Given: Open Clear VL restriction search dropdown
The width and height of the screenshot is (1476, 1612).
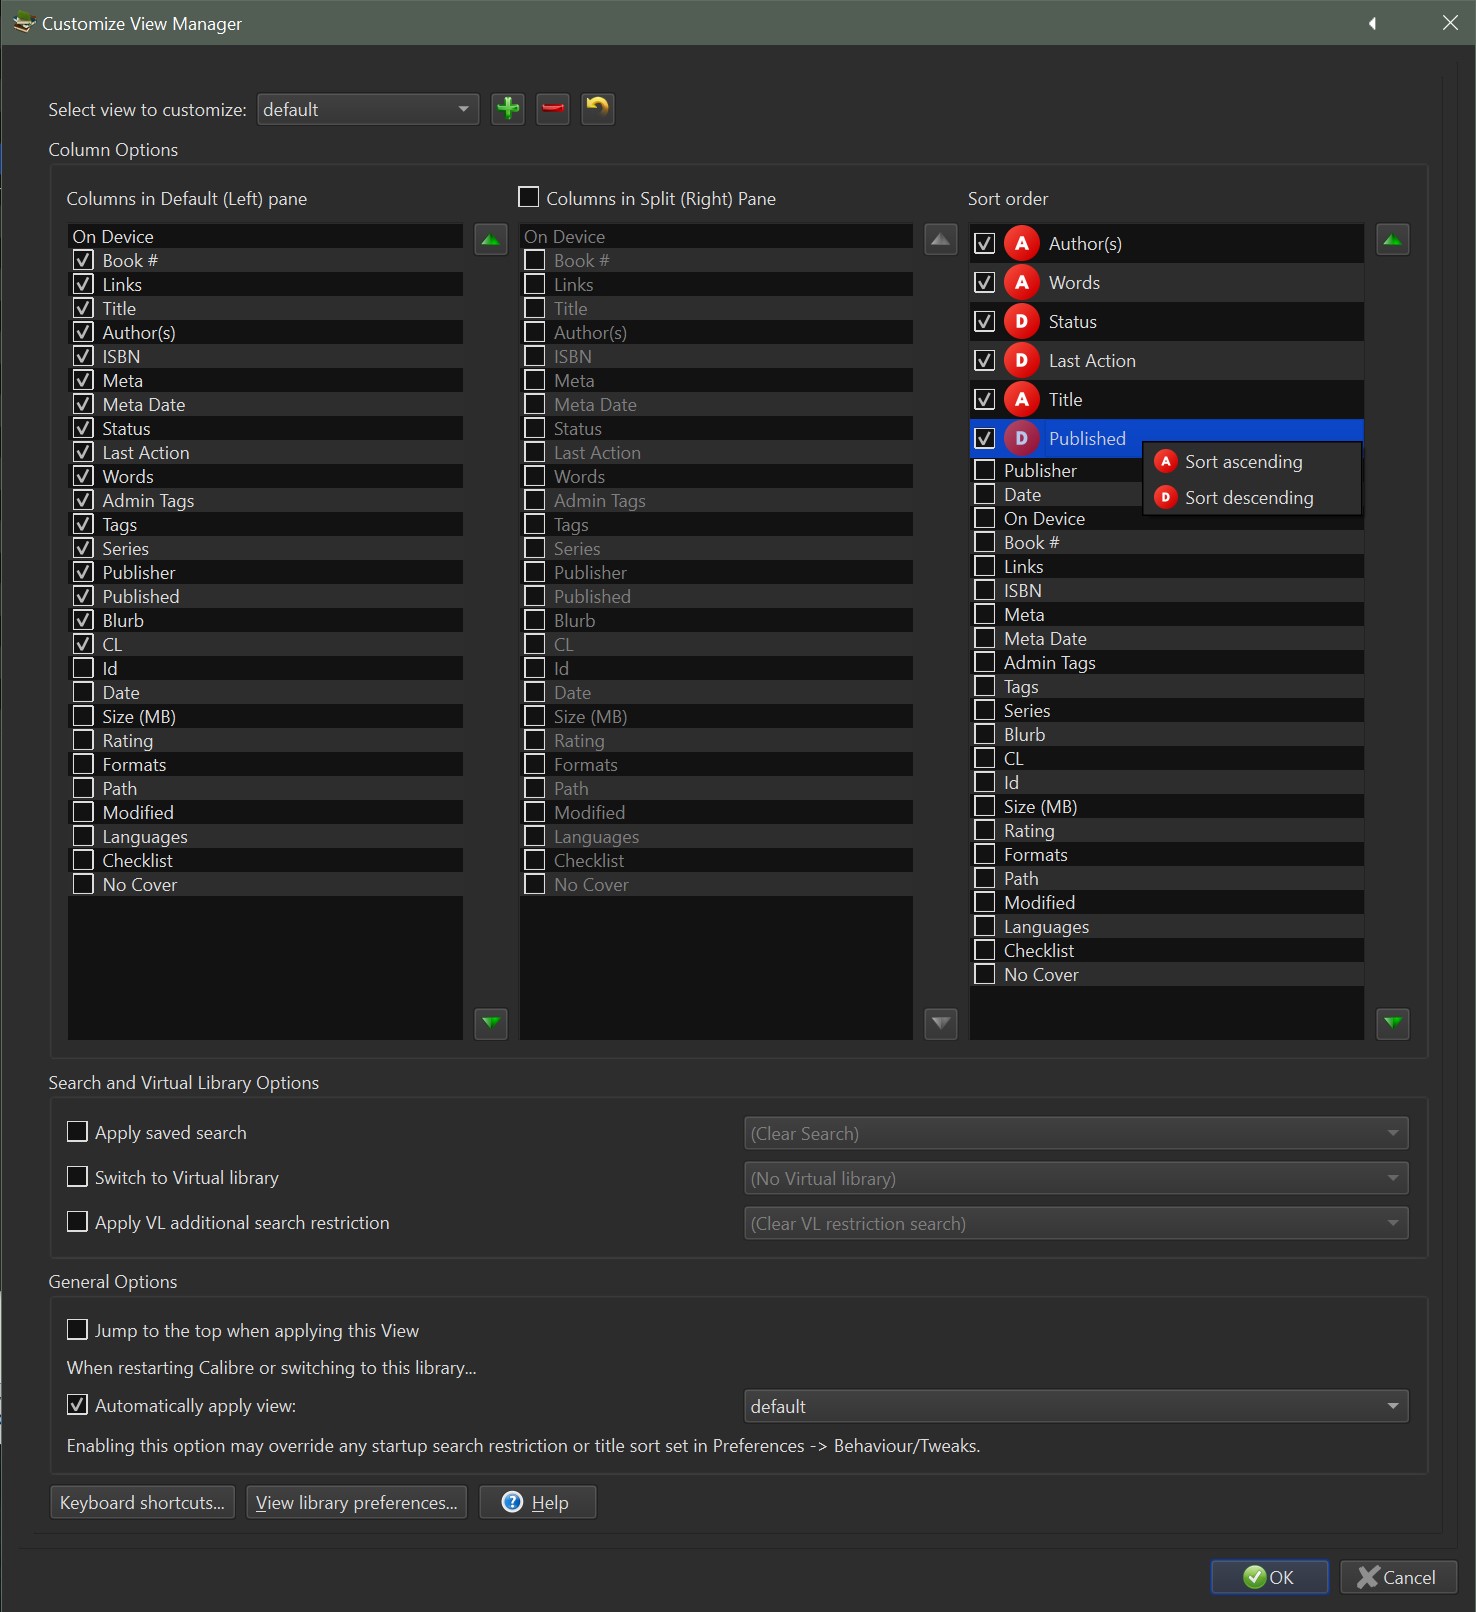Looking at the screenshot, I should point(1076,1223).
